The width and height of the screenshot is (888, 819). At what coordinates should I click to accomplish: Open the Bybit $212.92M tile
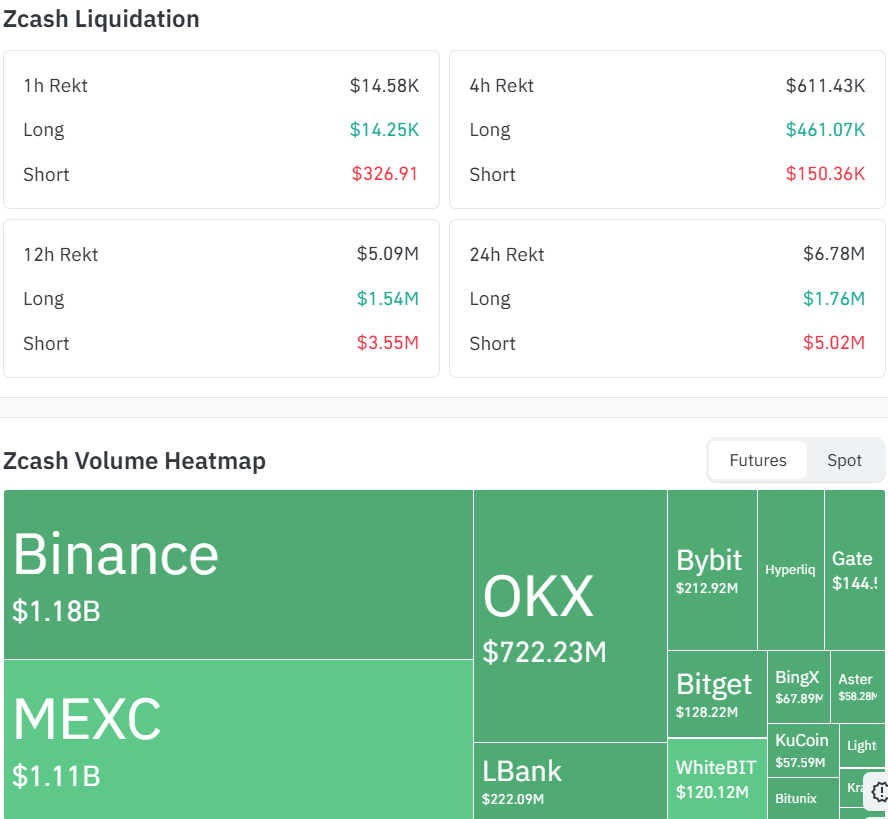pyautogui.click(x=712, y=570)
